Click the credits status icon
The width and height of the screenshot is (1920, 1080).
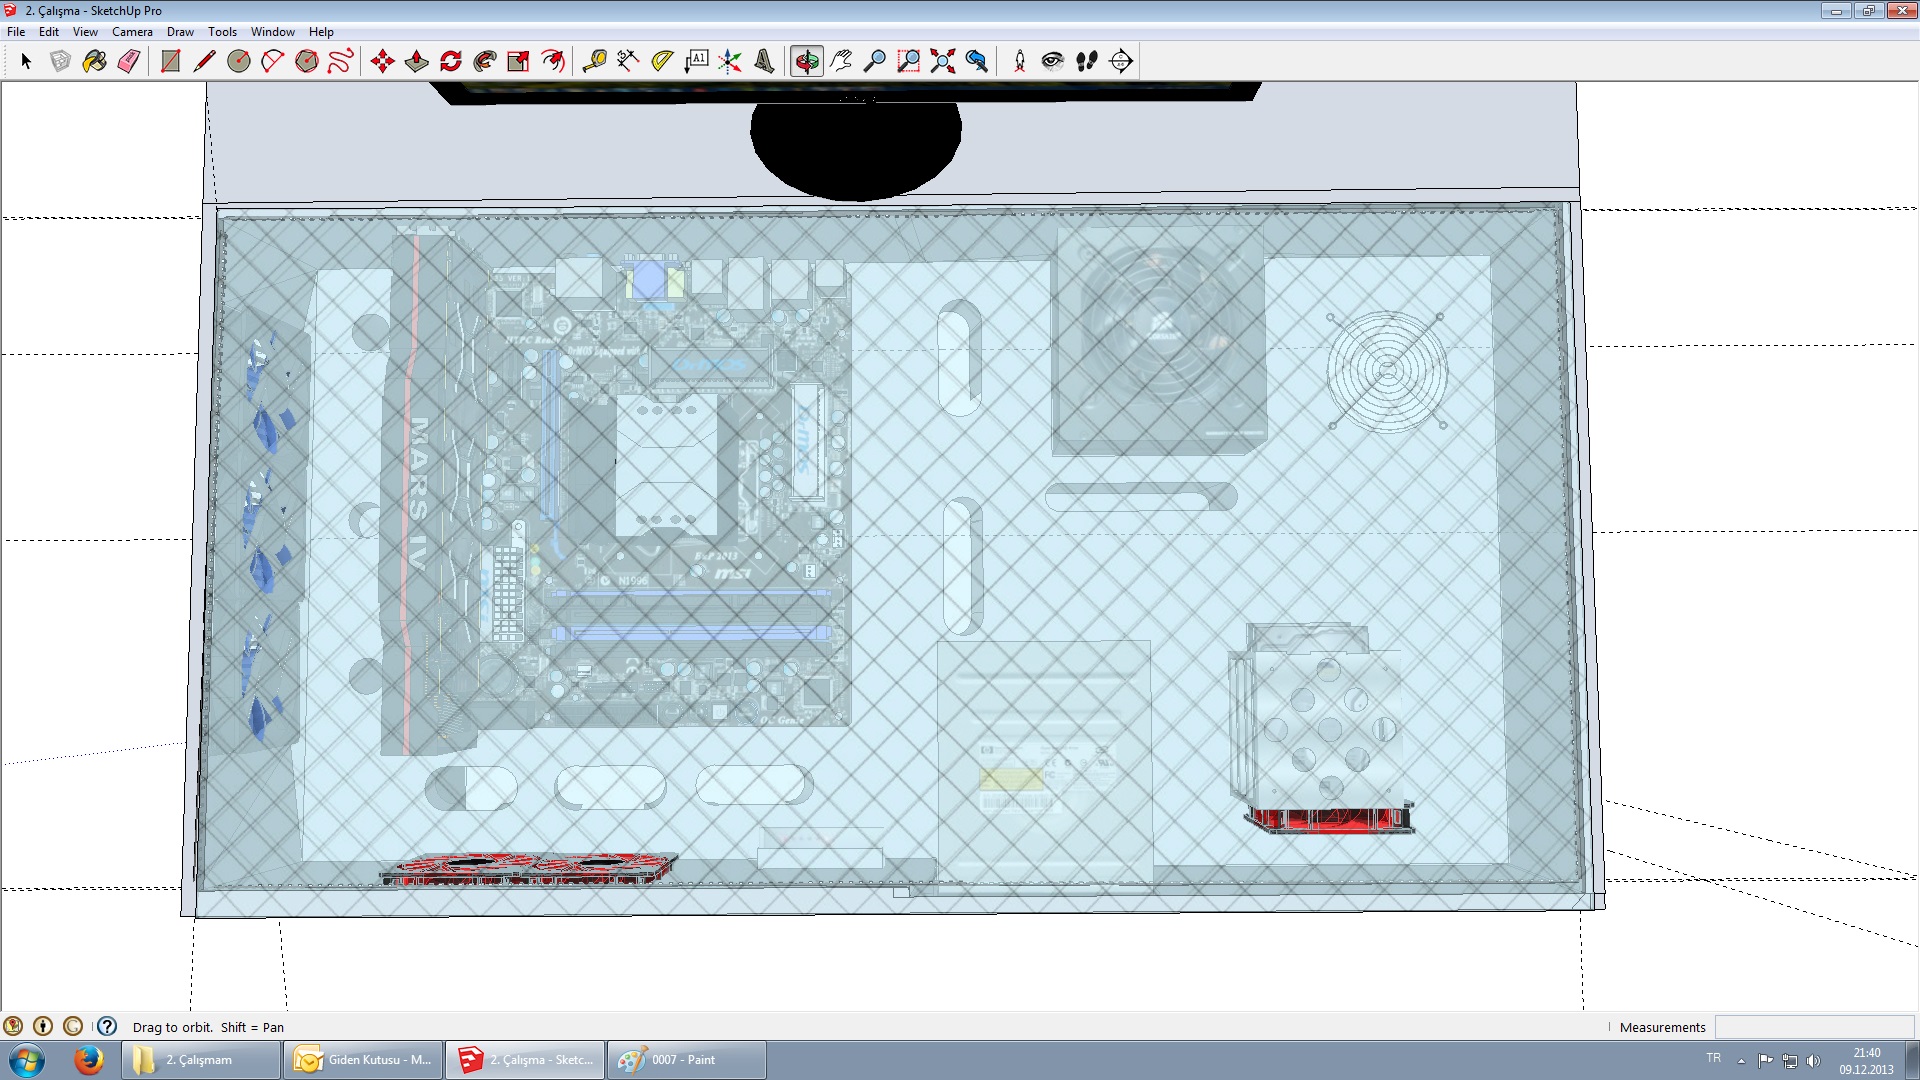point(43,1026)
